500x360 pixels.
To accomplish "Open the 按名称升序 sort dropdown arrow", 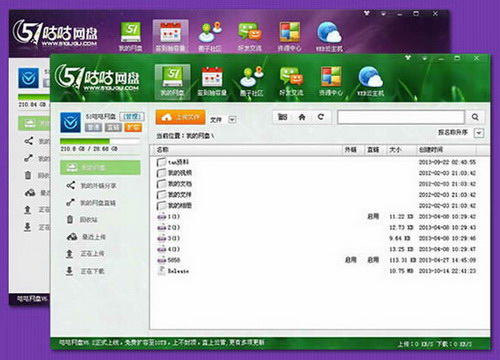I will click(479, 133).
